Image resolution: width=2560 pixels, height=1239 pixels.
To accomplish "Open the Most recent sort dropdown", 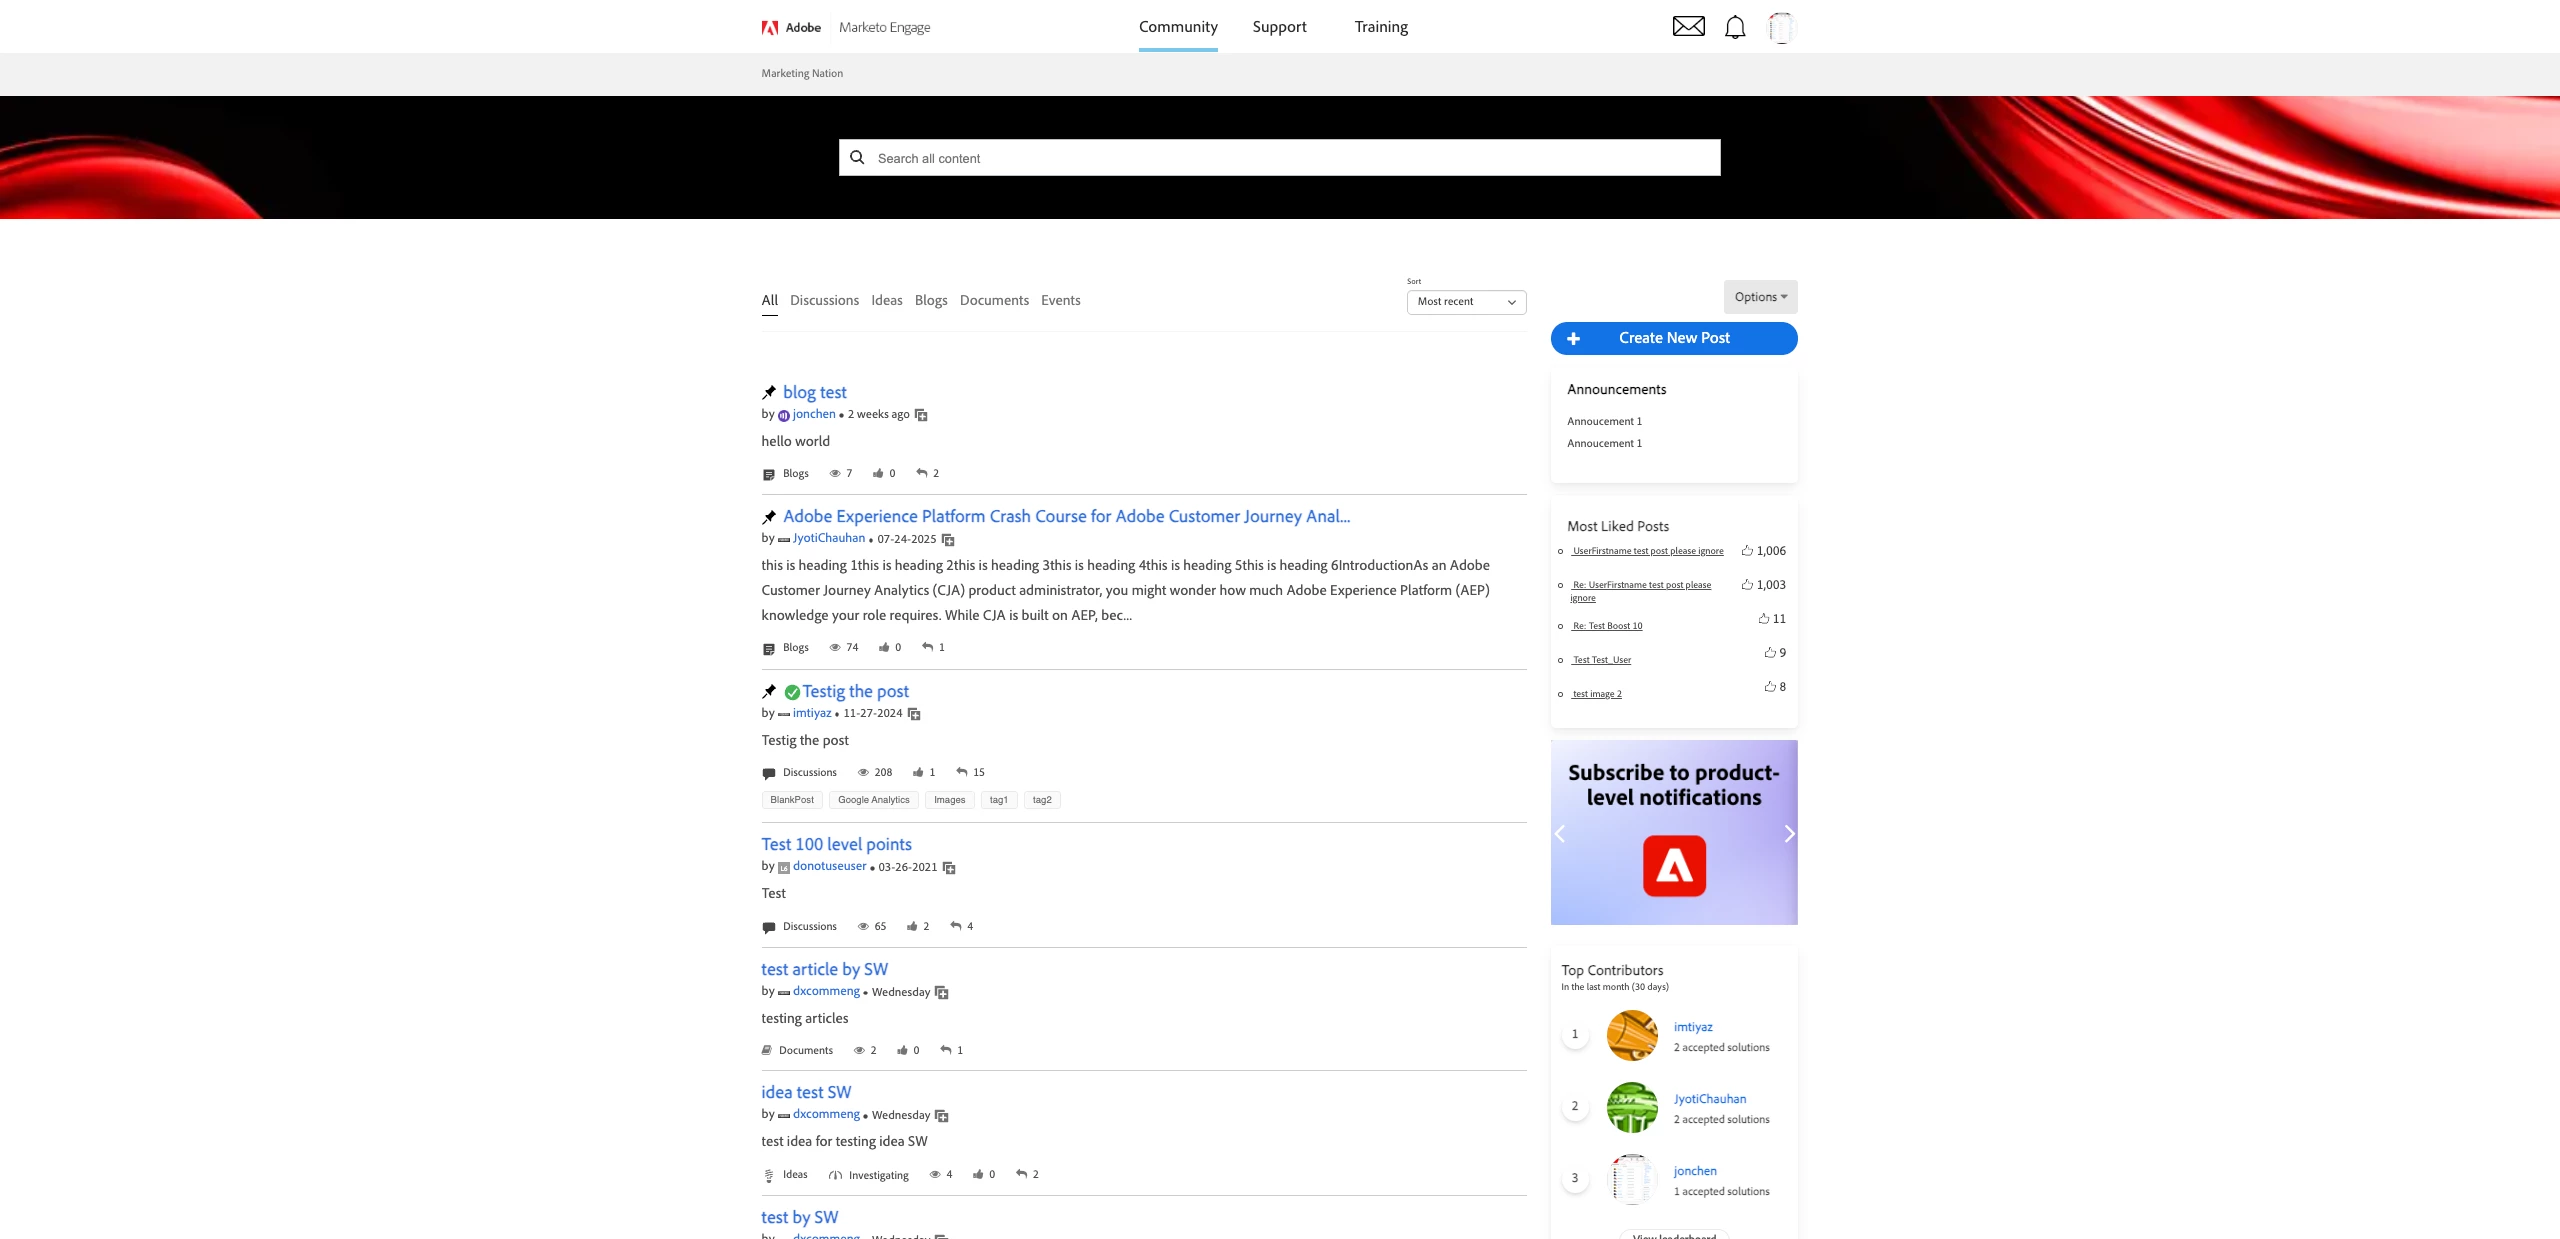I will tap(1466, 302).
